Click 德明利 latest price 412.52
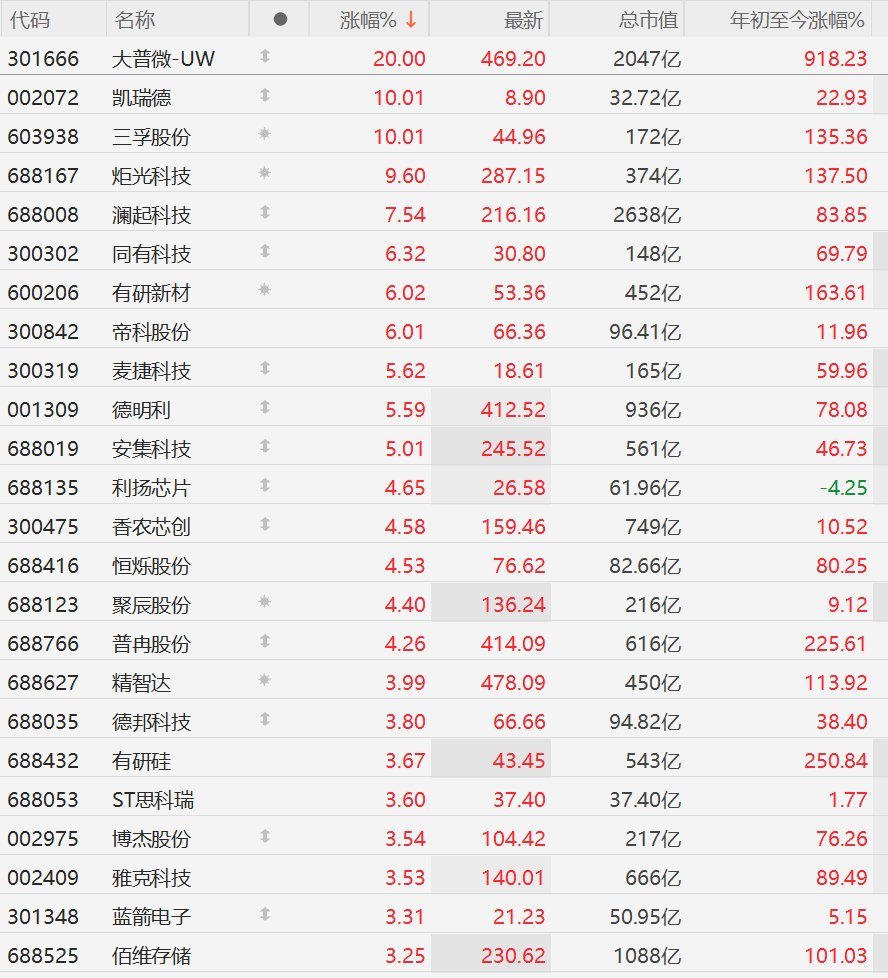Screen dimensions: 888x978 point(513,410)
